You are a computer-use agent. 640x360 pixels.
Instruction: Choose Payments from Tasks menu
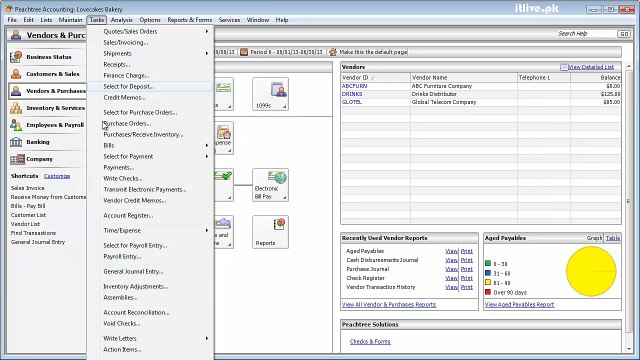click(118, 167)
